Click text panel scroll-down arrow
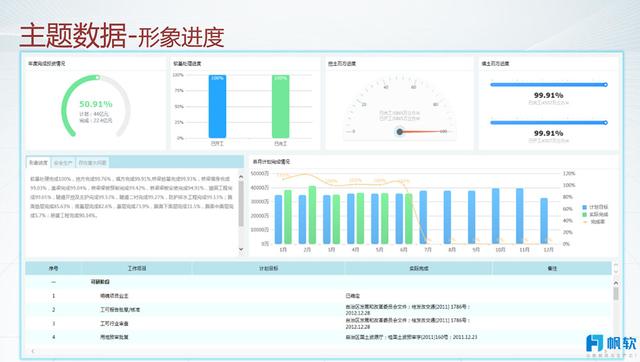This screenshot has height=362, width=640. click(241, 249)
